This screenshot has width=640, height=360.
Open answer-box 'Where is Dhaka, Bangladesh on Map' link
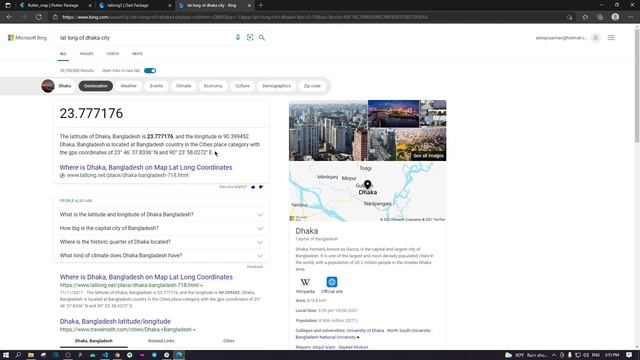coord(146,167)
